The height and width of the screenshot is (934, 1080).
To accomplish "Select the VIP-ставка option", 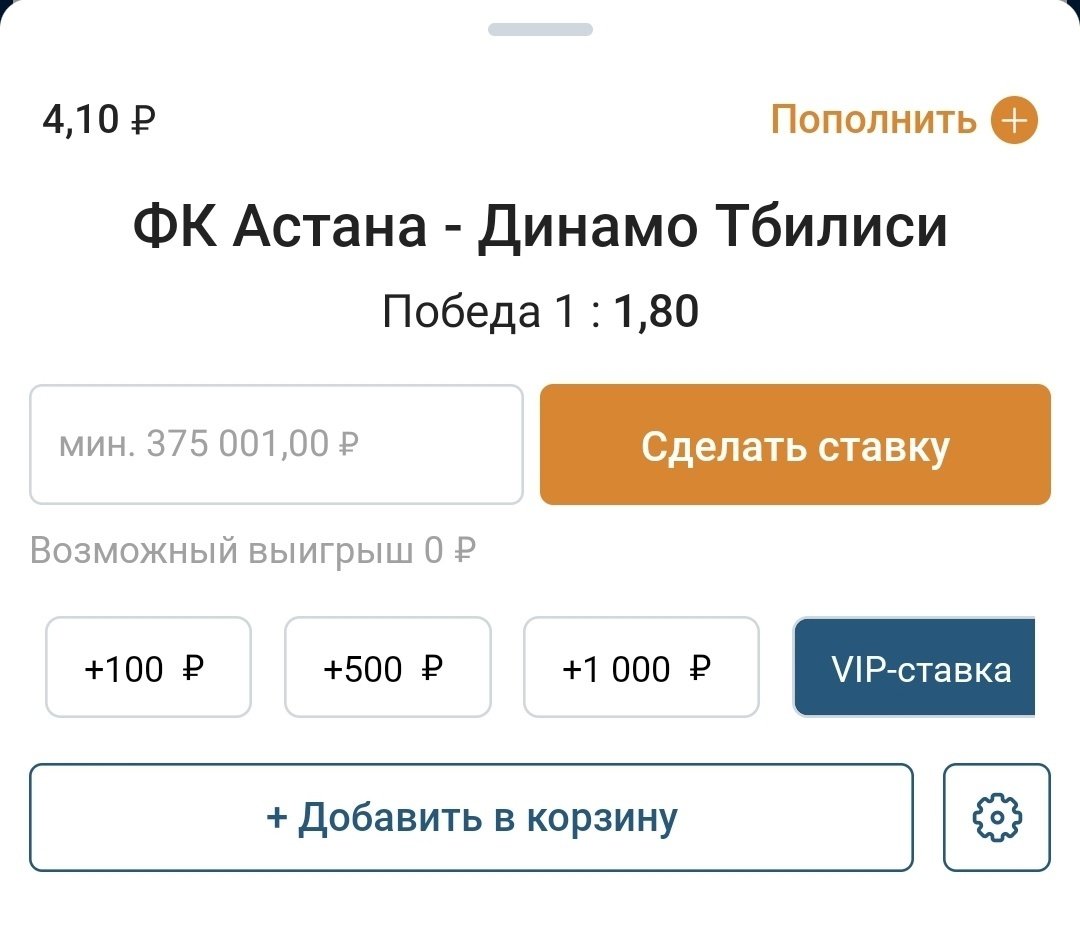I will click(x=915, y=667).
